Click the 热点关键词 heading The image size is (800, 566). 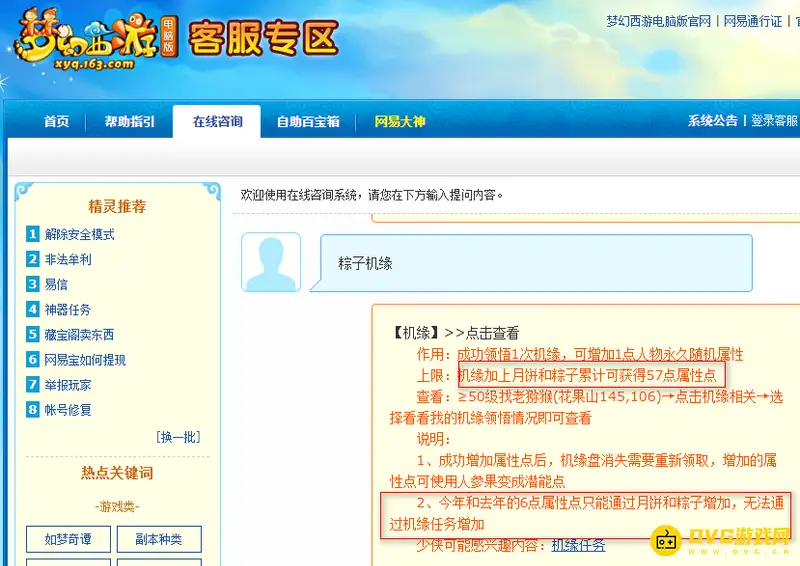coord(117,473)
